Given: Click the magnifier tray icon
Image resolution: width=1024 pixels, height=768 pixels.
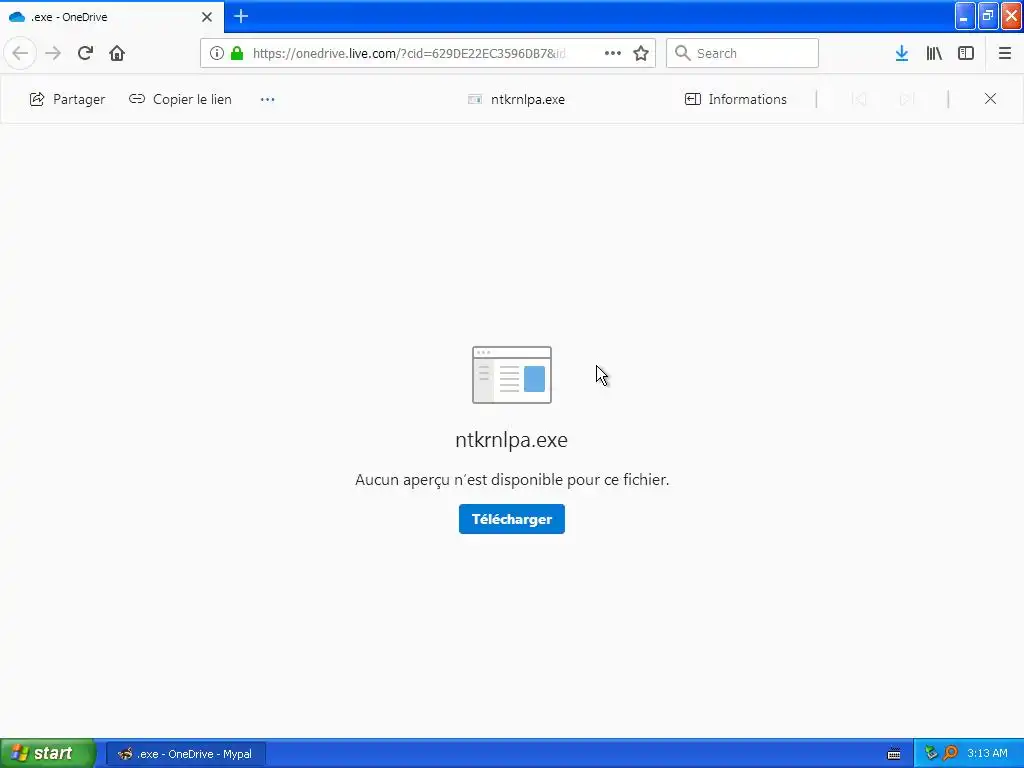Looking at the screenshot, I should [950, 754].
